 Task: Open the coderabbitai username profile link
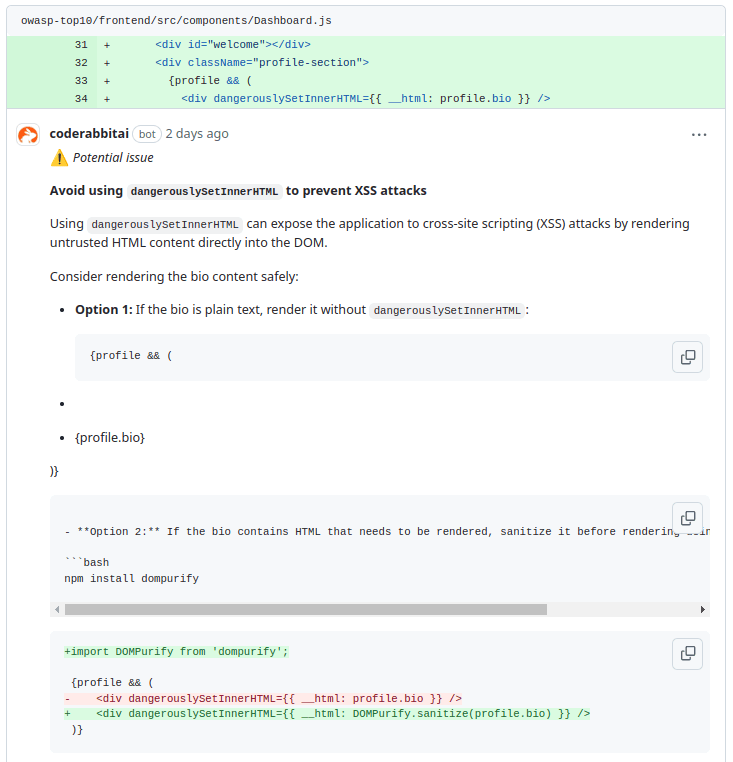(x=89, y=134)
